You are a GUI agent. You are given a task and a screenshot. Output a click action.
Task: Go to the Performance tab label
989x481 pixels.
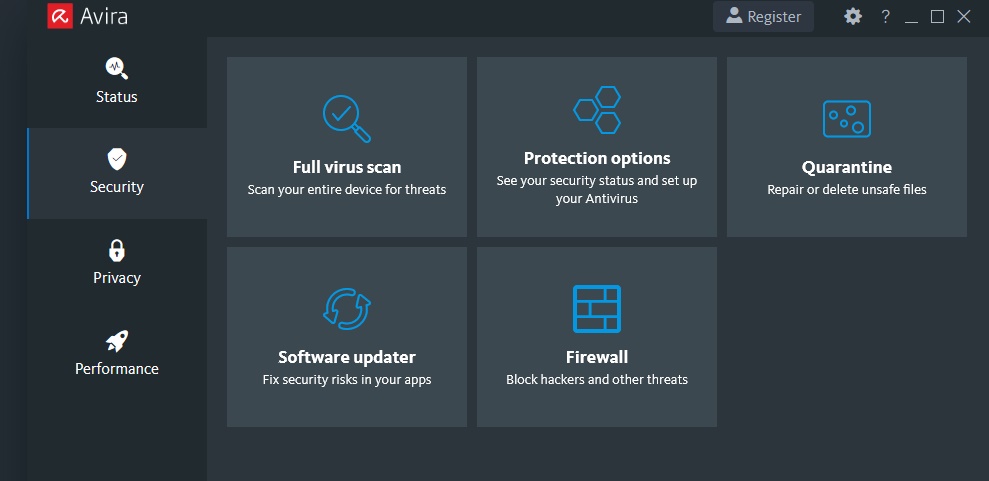click(117, 368)
